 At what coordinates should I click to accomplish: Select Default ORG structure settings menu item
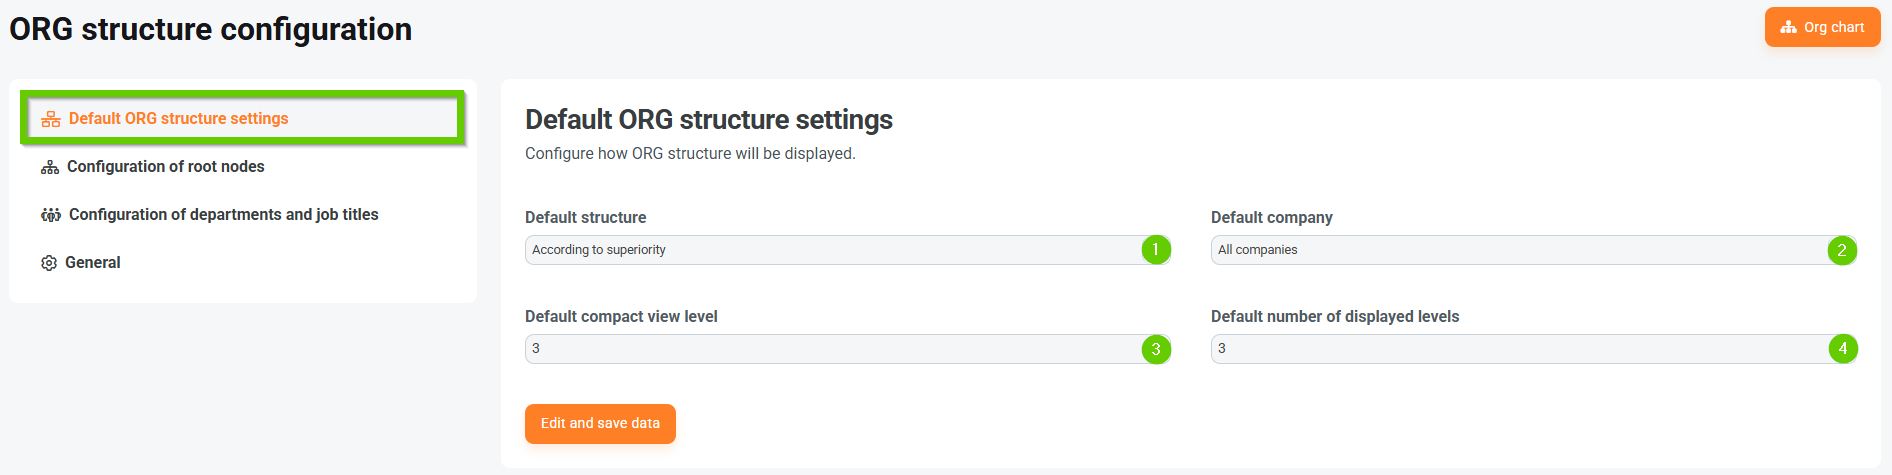tap(178, 119)
